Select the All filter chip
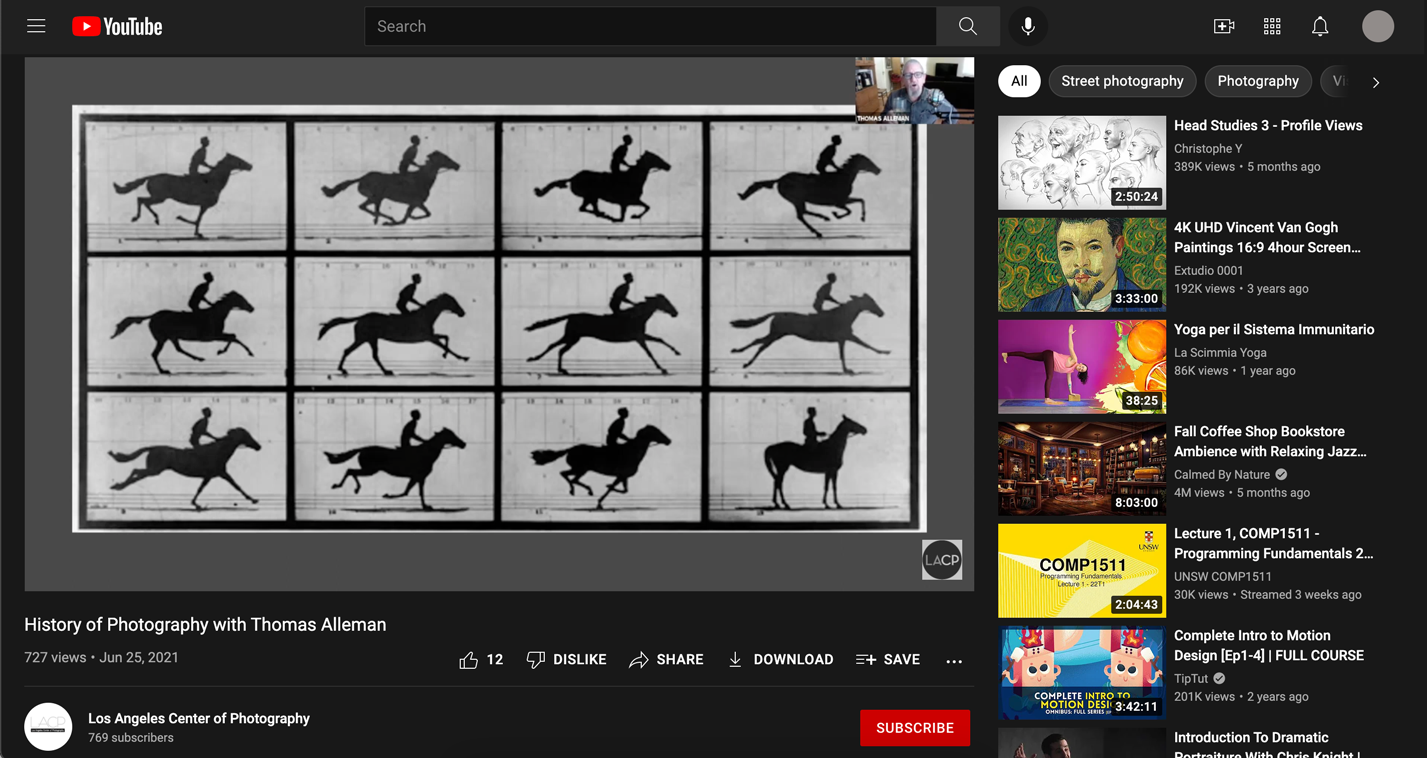Image resolution: width=1427 pixels, height=758 pixels. 1019,81
